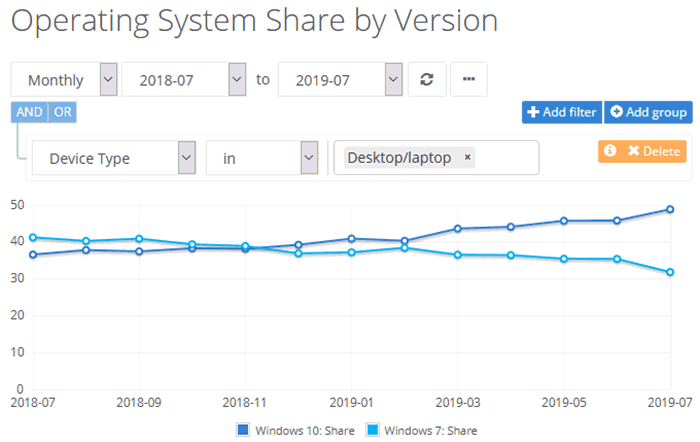The height and width of the screenshot is (442, 700).
Task: Select the AND logic toggle
Action: [x=29, y=112]
